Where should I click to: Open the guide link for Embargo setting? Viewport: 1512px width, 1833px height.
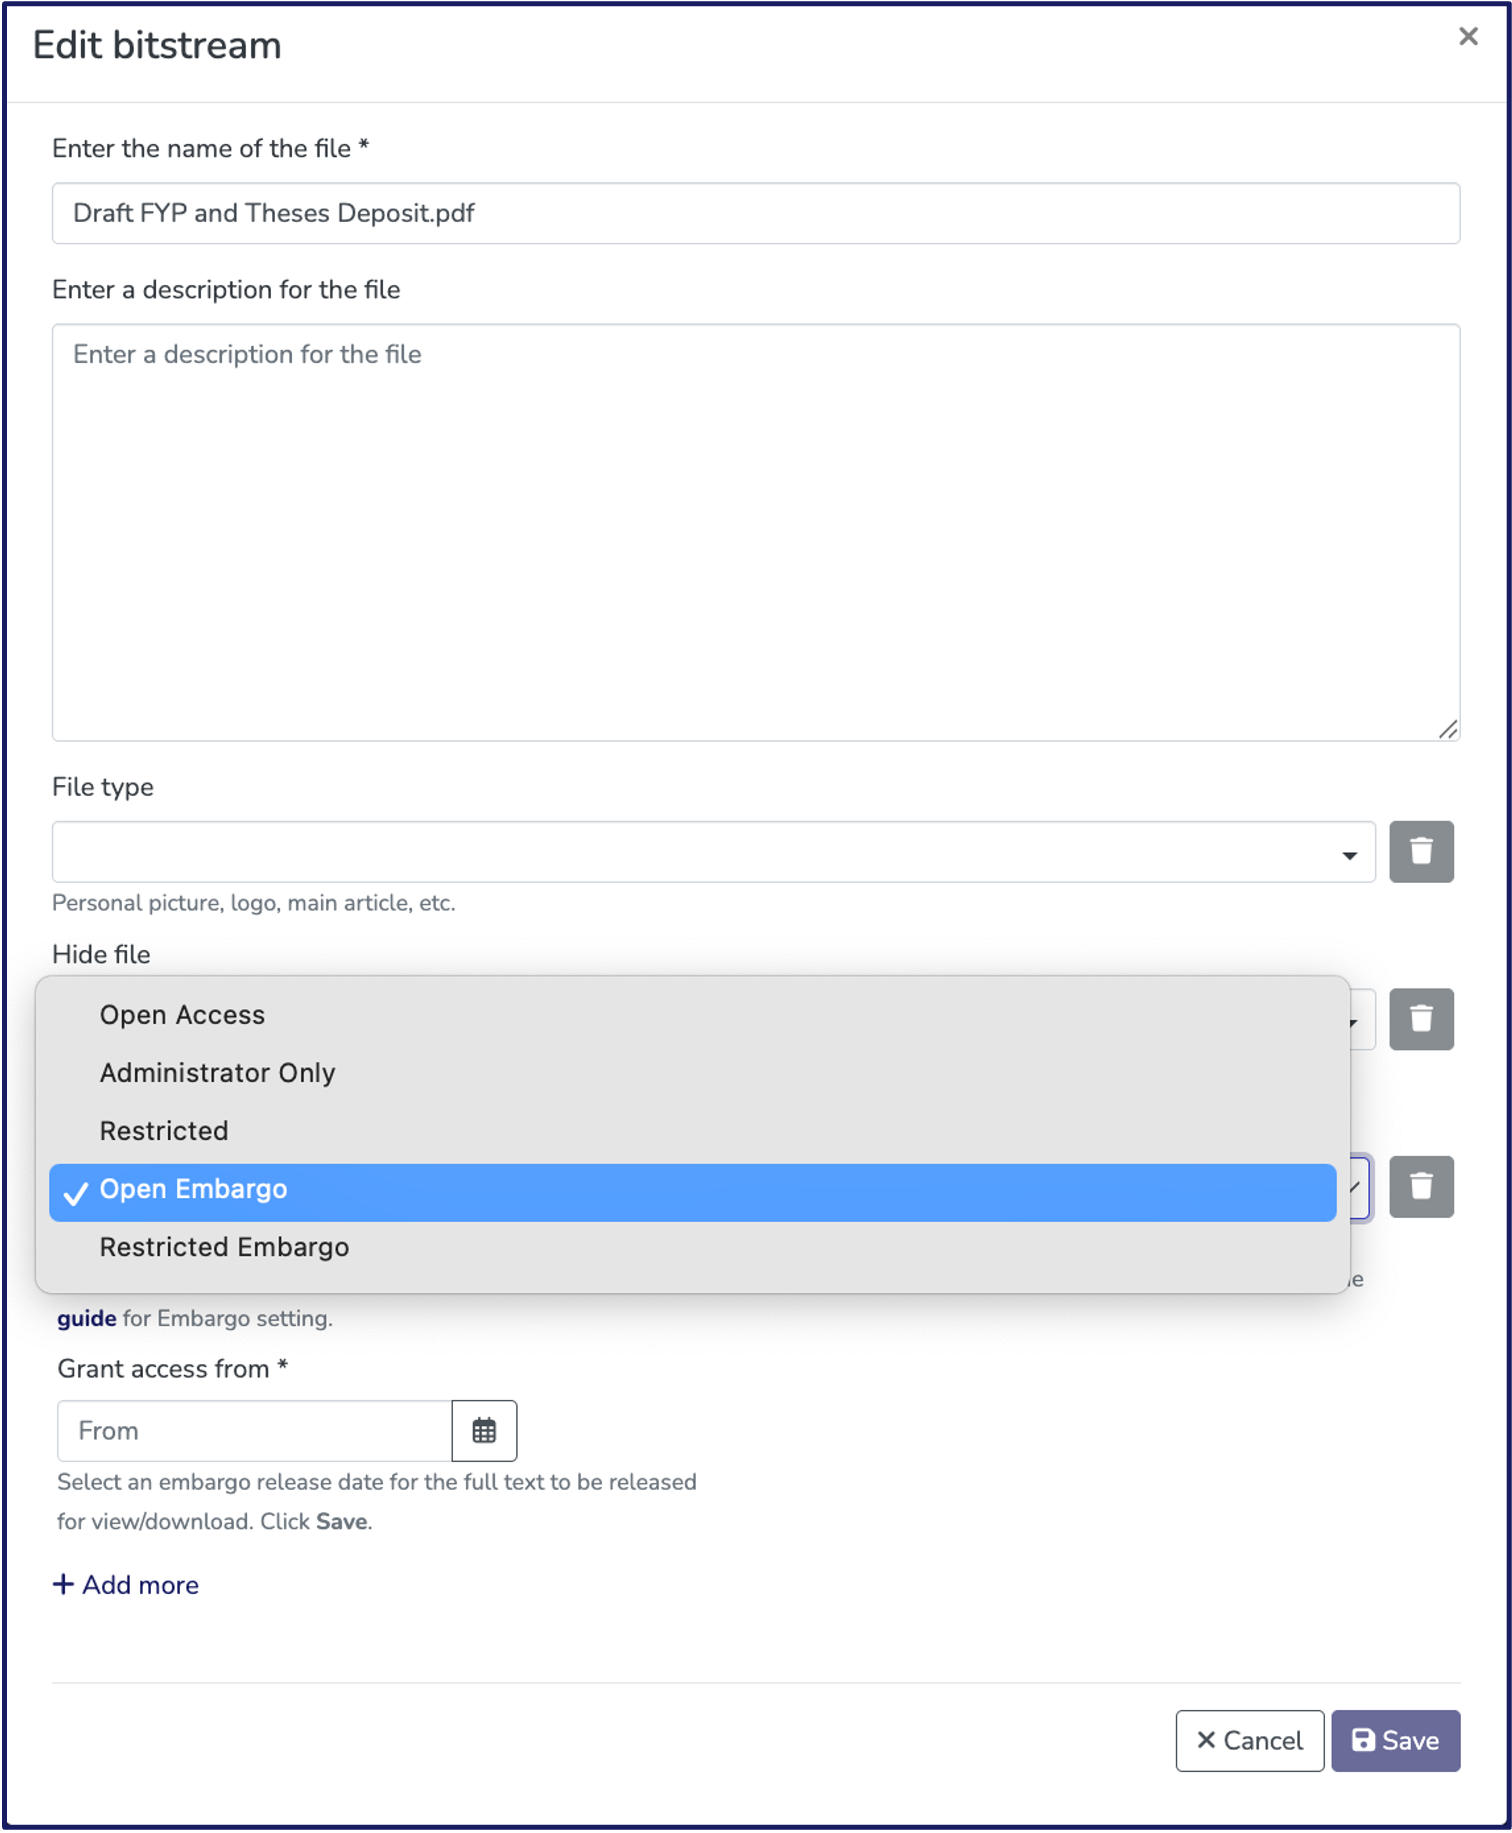[86, 1318]
